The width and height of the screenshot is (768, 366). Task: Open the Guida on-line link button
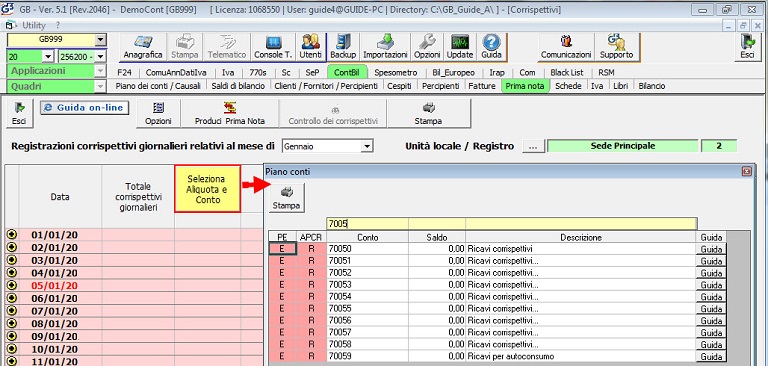85,108
